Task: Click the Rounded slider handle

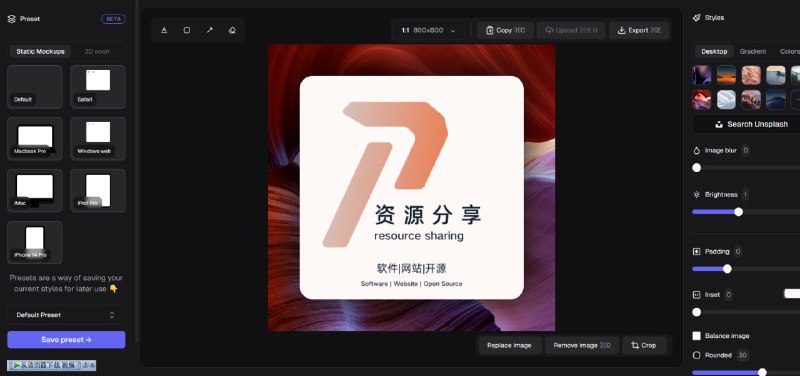Action: pyautogui.click(x=762, y=372)
